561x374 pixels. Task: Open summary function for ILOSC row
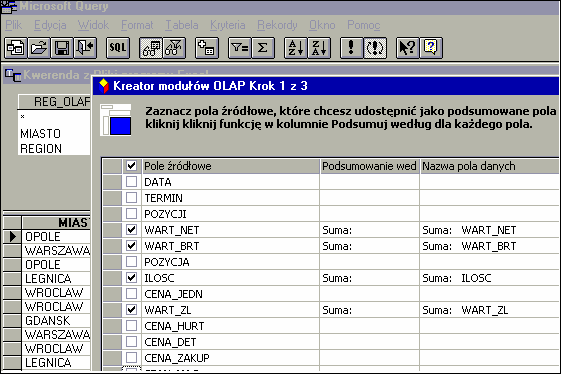pyautogui.click(x=370, y=278)
